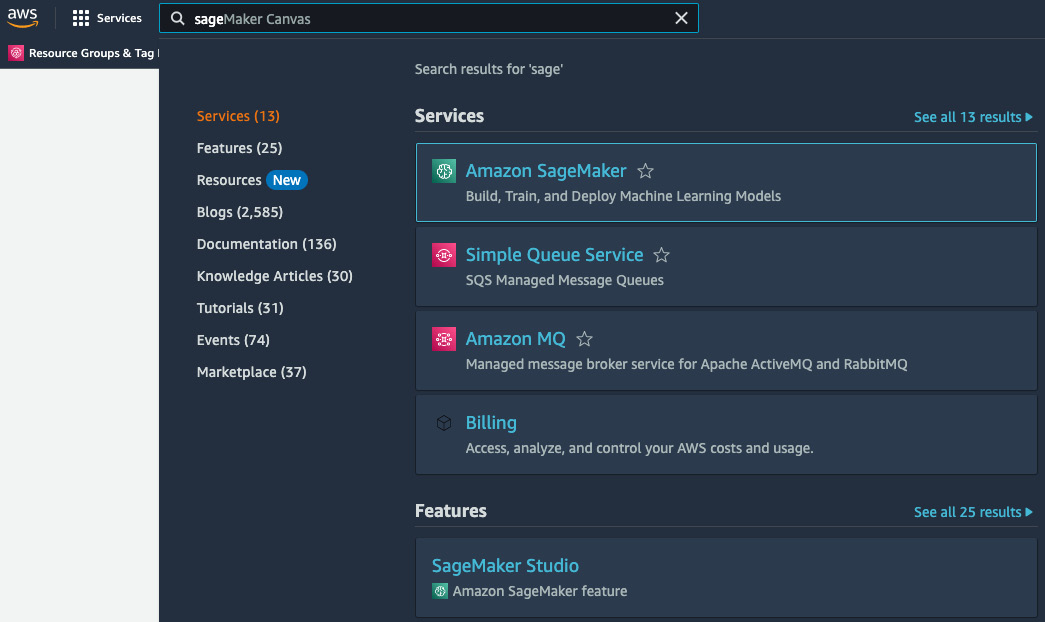The height and width of the screenshot is (622, 1045).
Task: Favorite Simple Queue Service with the star
Action: (661, 255)
